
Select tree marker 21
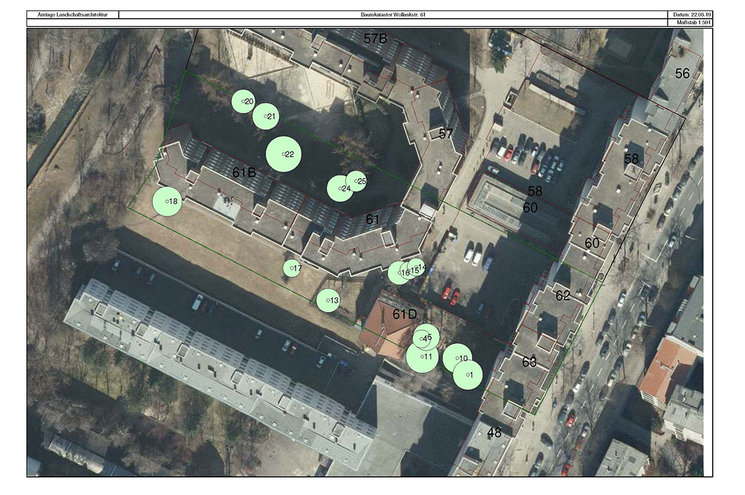268,117
